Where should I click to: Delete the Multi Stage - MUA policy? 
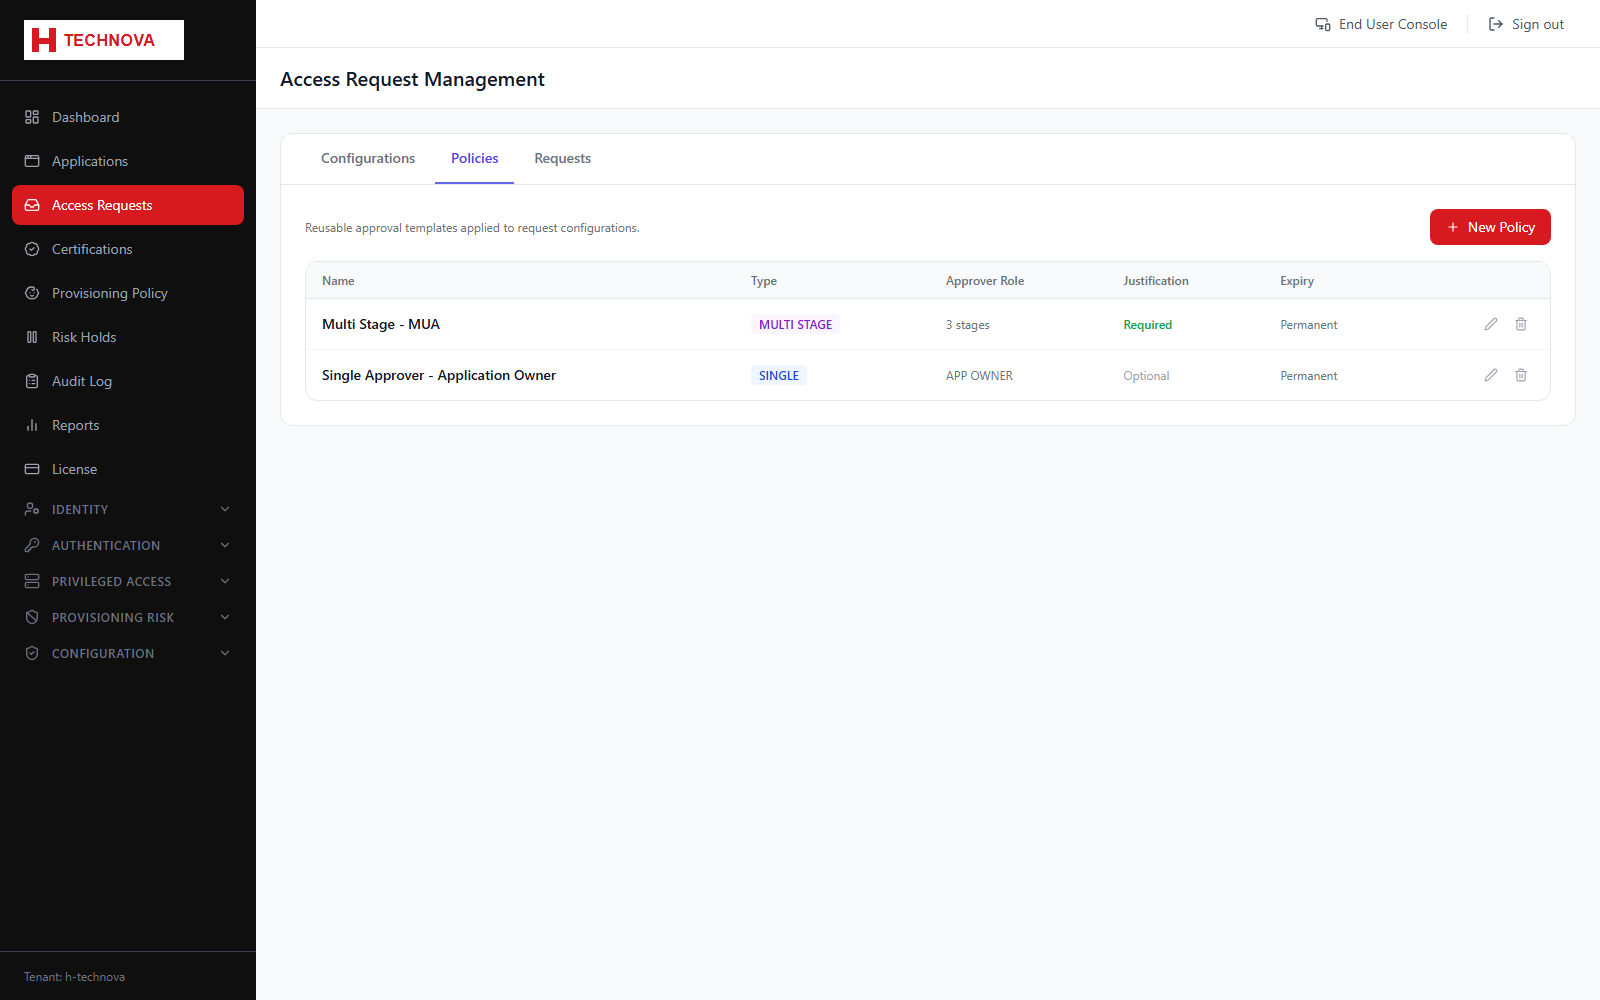pyautogui.click(x=1521, y=324)
